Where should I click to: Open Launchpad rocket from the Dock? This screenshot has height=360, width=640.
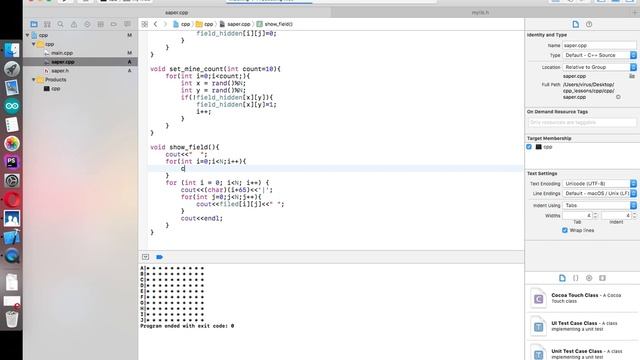[12, 69]
